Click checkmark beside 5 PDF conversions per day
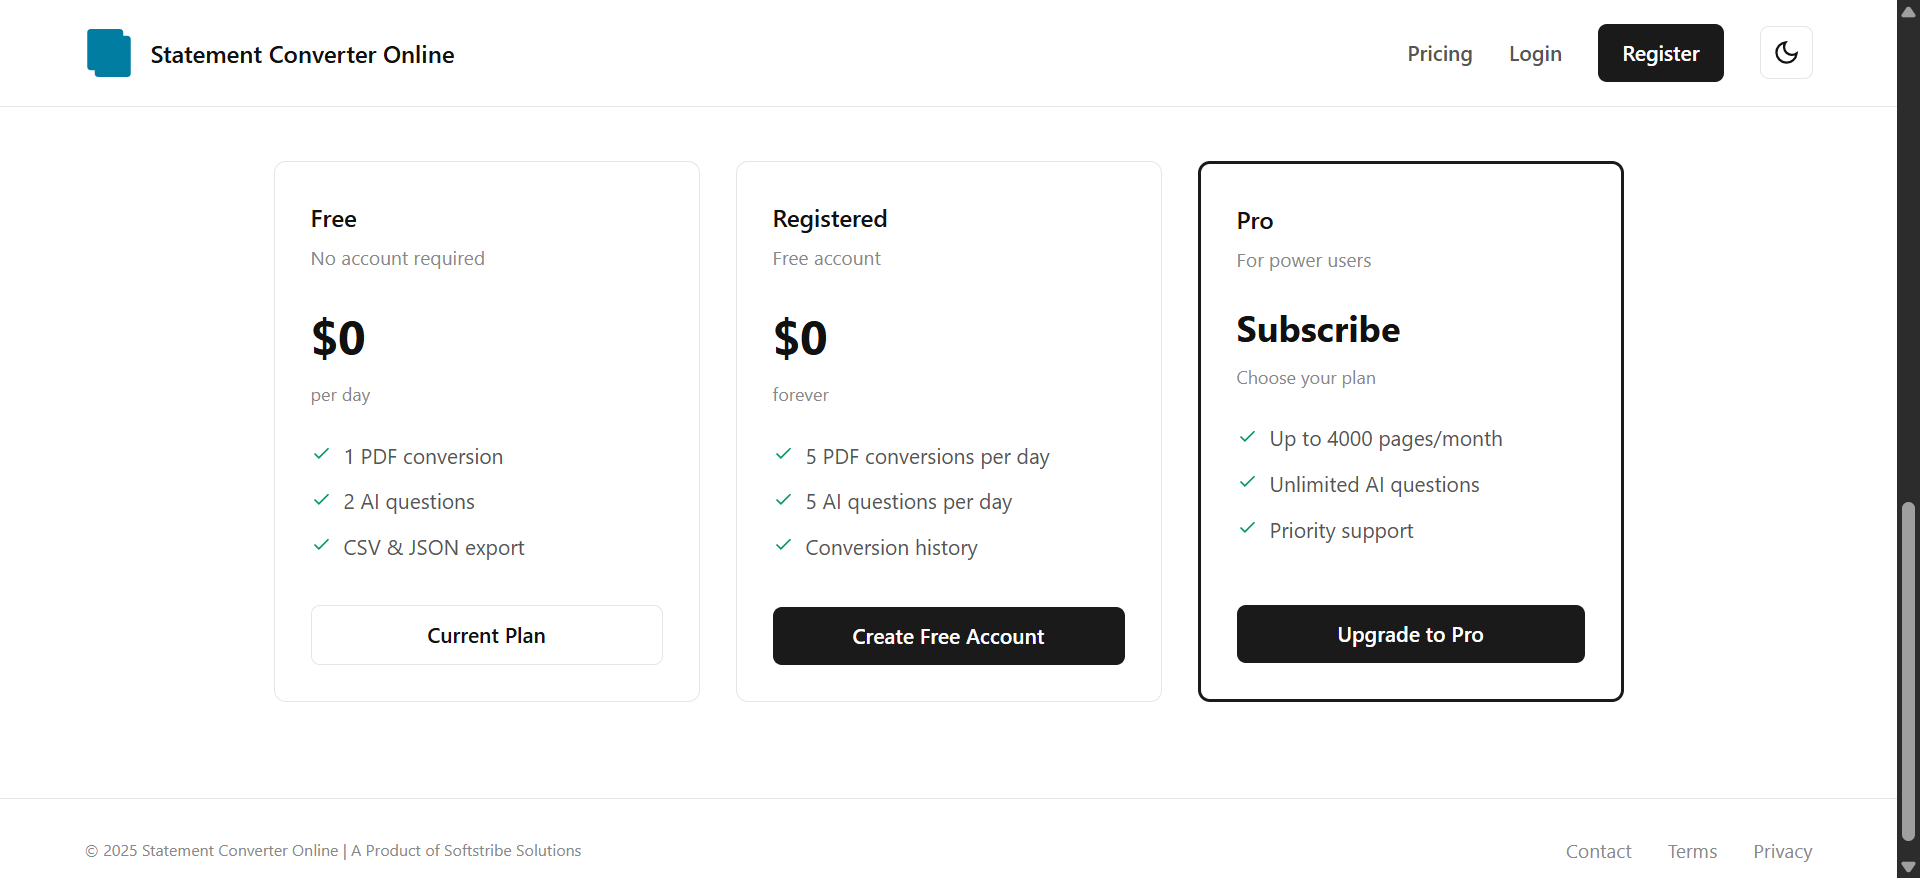 pos(784,455)
